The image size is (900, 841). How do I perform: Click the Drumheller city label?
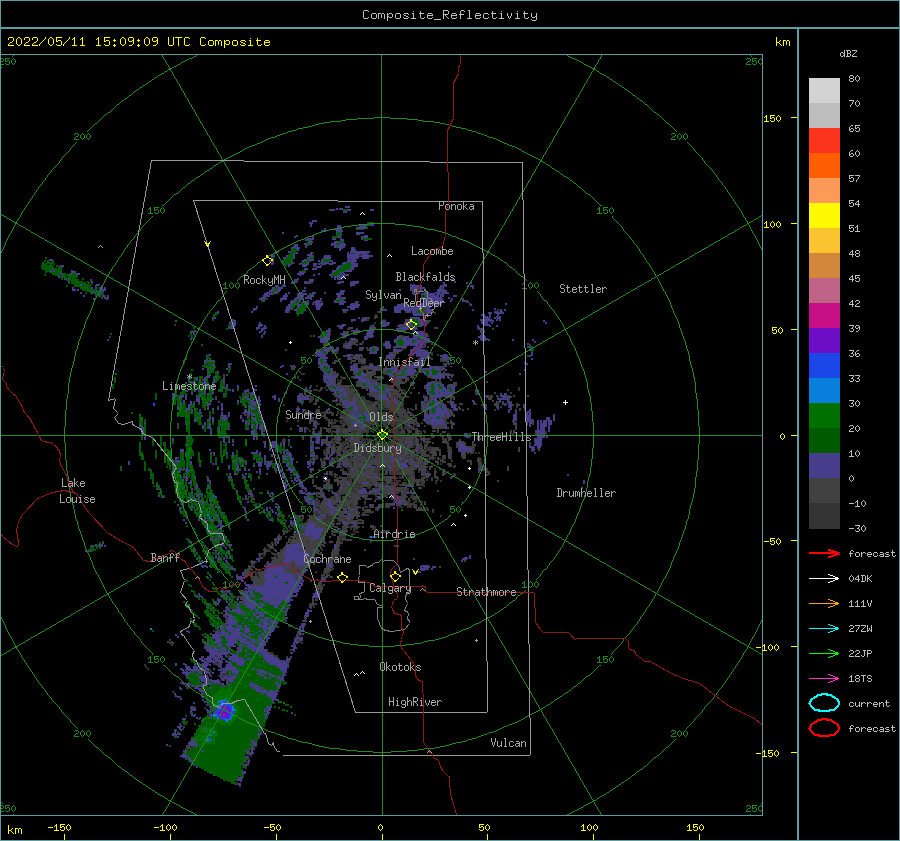586,493
